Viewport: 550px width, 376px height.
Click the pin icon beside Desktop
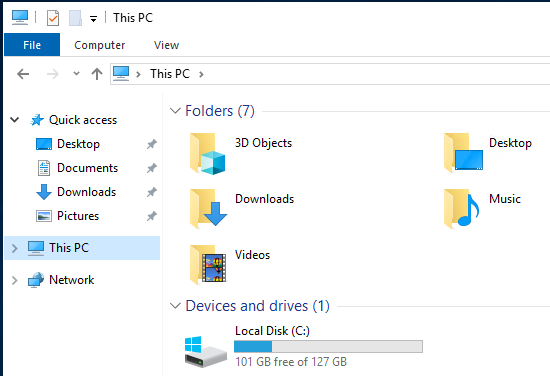152,144
